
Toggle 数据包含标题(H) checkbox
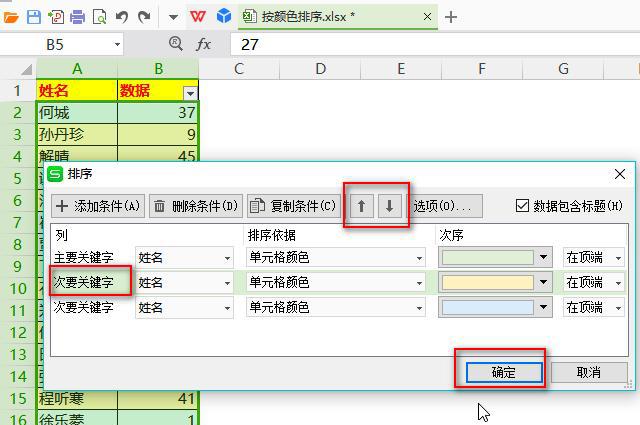coord(522,206)
